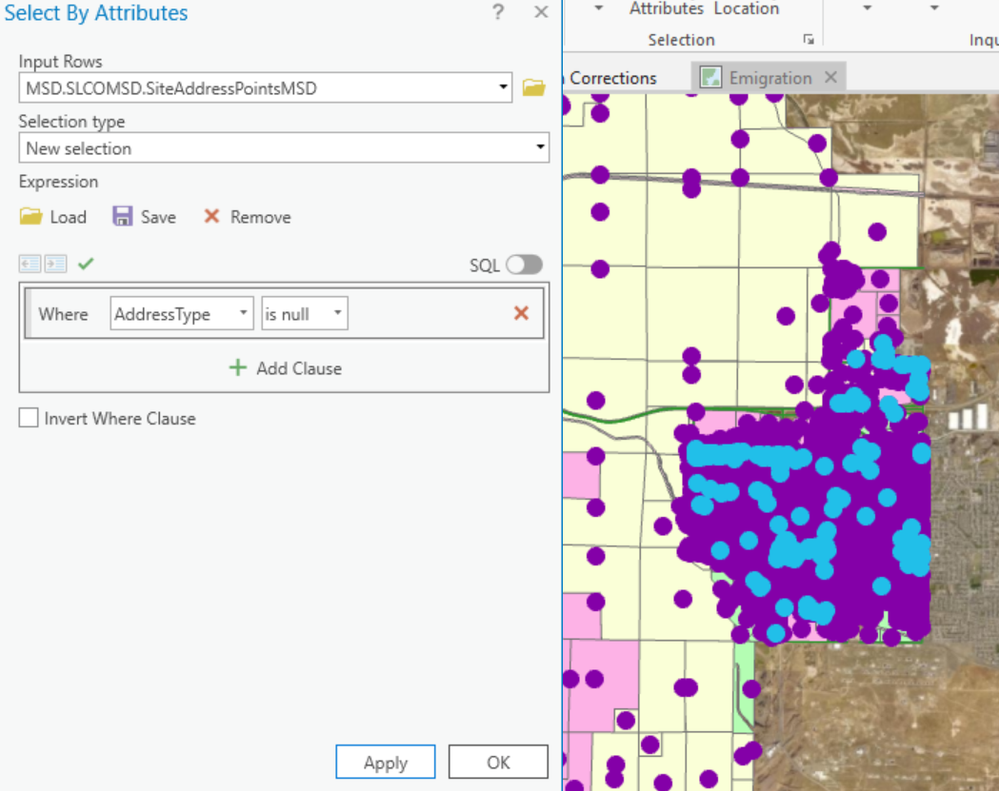Delete the AddressType clause with red X

point(521,313)
